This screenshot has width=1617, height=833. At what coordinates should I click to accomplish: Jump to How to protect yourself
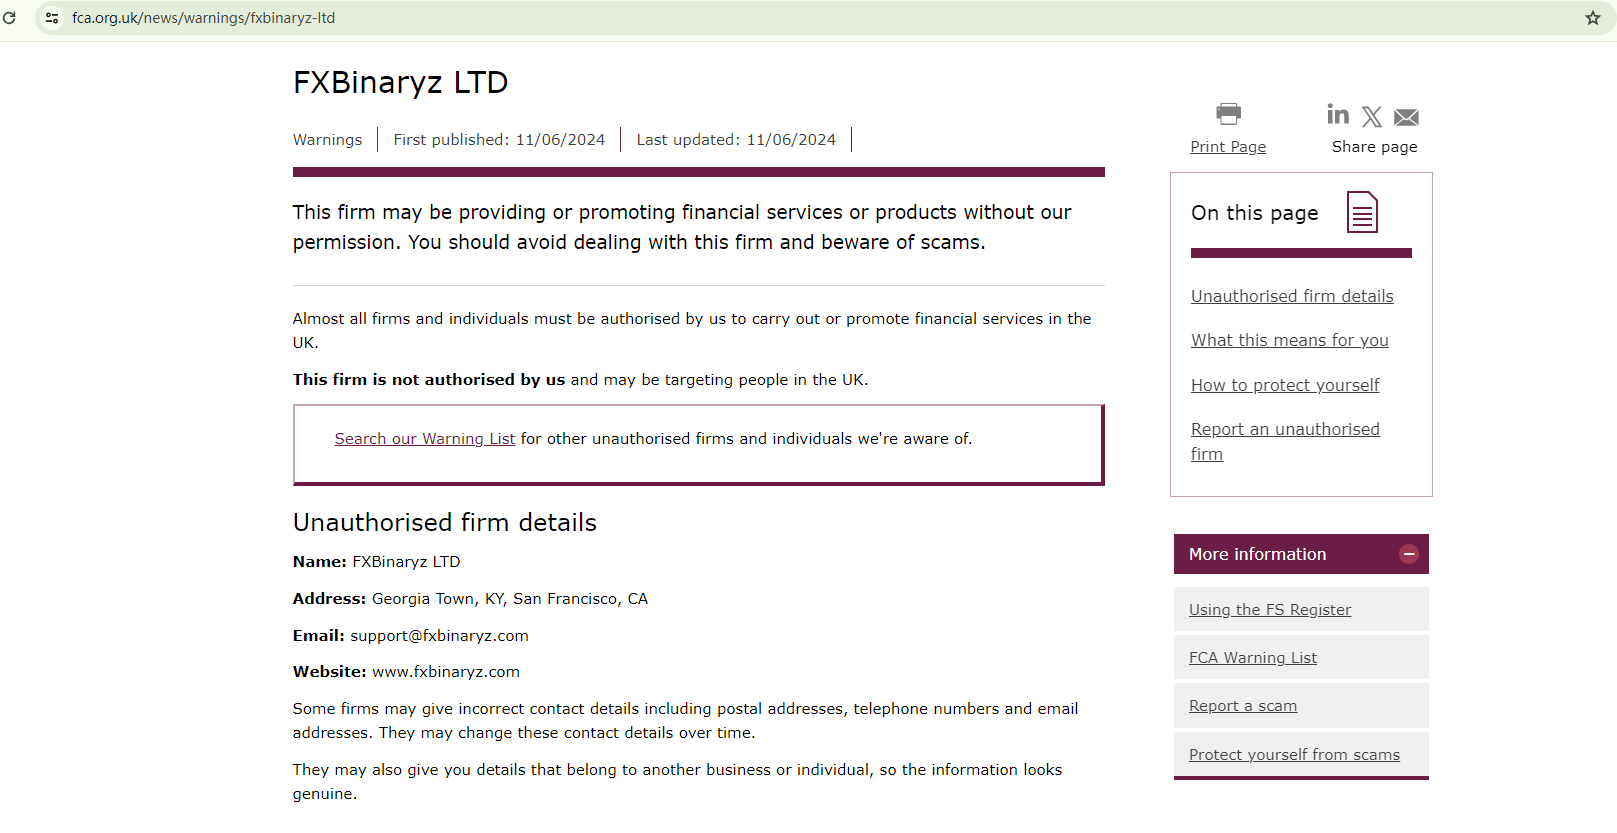tap(1285, 385)
